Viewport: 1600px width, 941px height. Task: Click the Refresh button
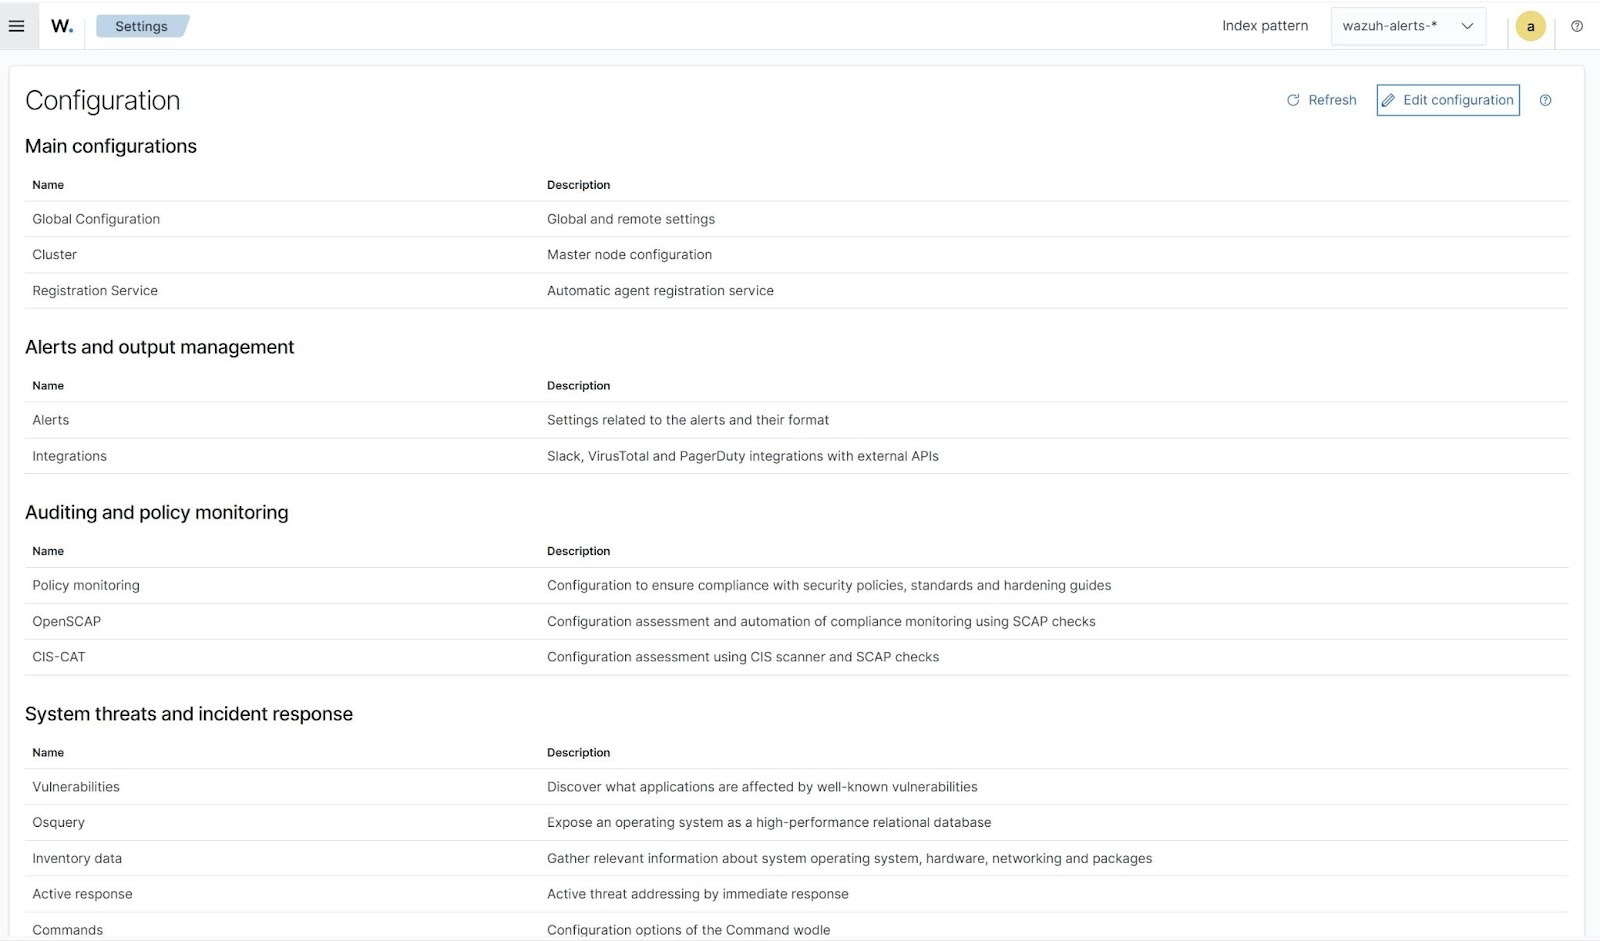(x=1320, y=100)
